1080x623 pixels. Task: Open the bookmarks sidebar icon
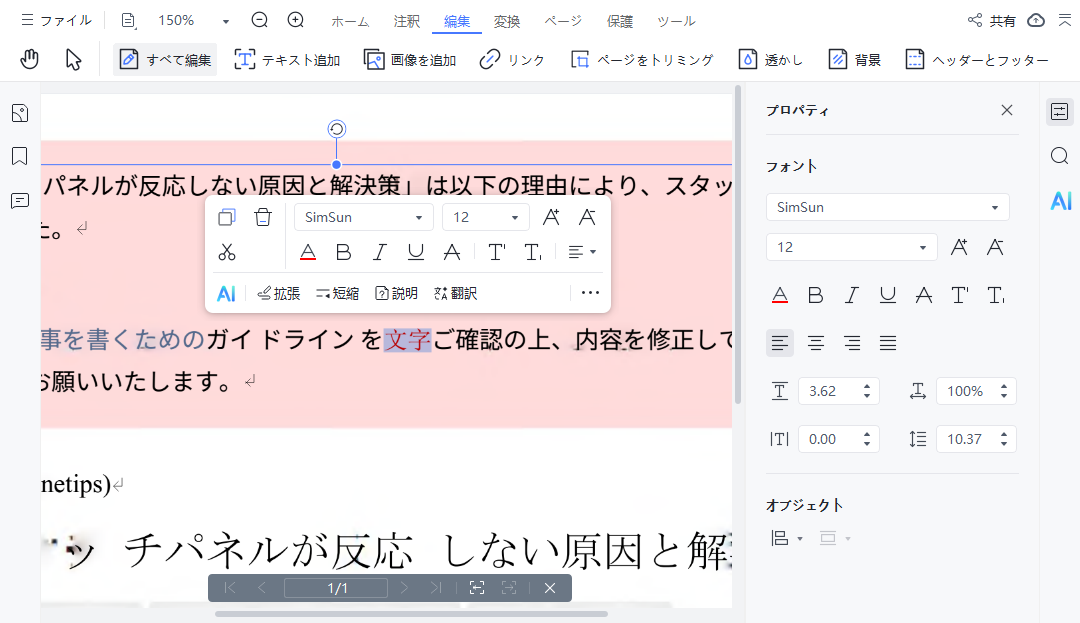(x=20, y=156)
